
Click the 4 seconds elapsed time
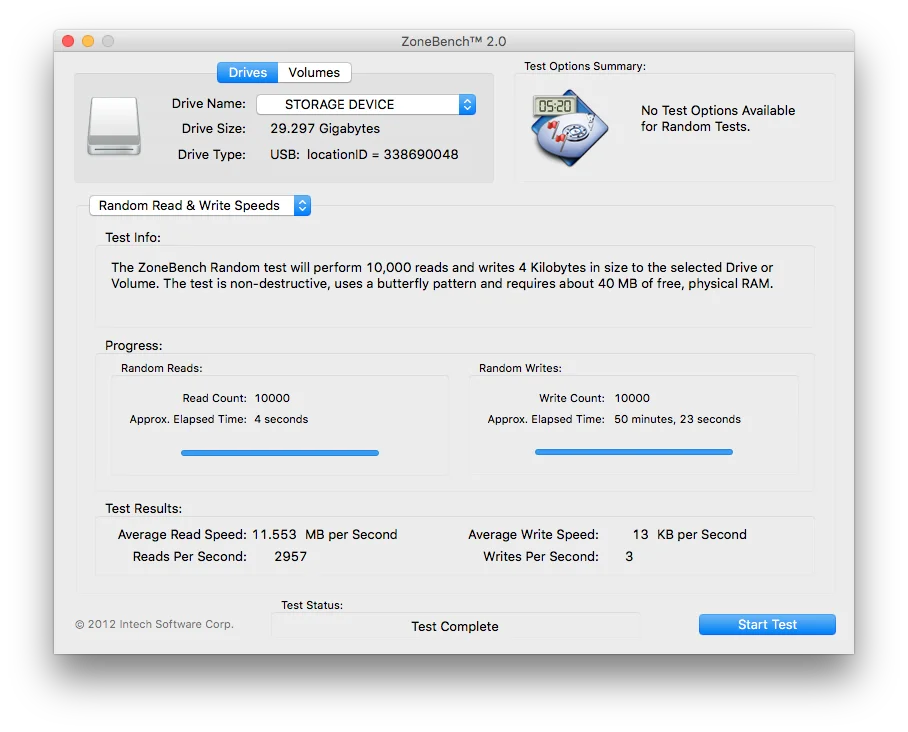[281, 419]
